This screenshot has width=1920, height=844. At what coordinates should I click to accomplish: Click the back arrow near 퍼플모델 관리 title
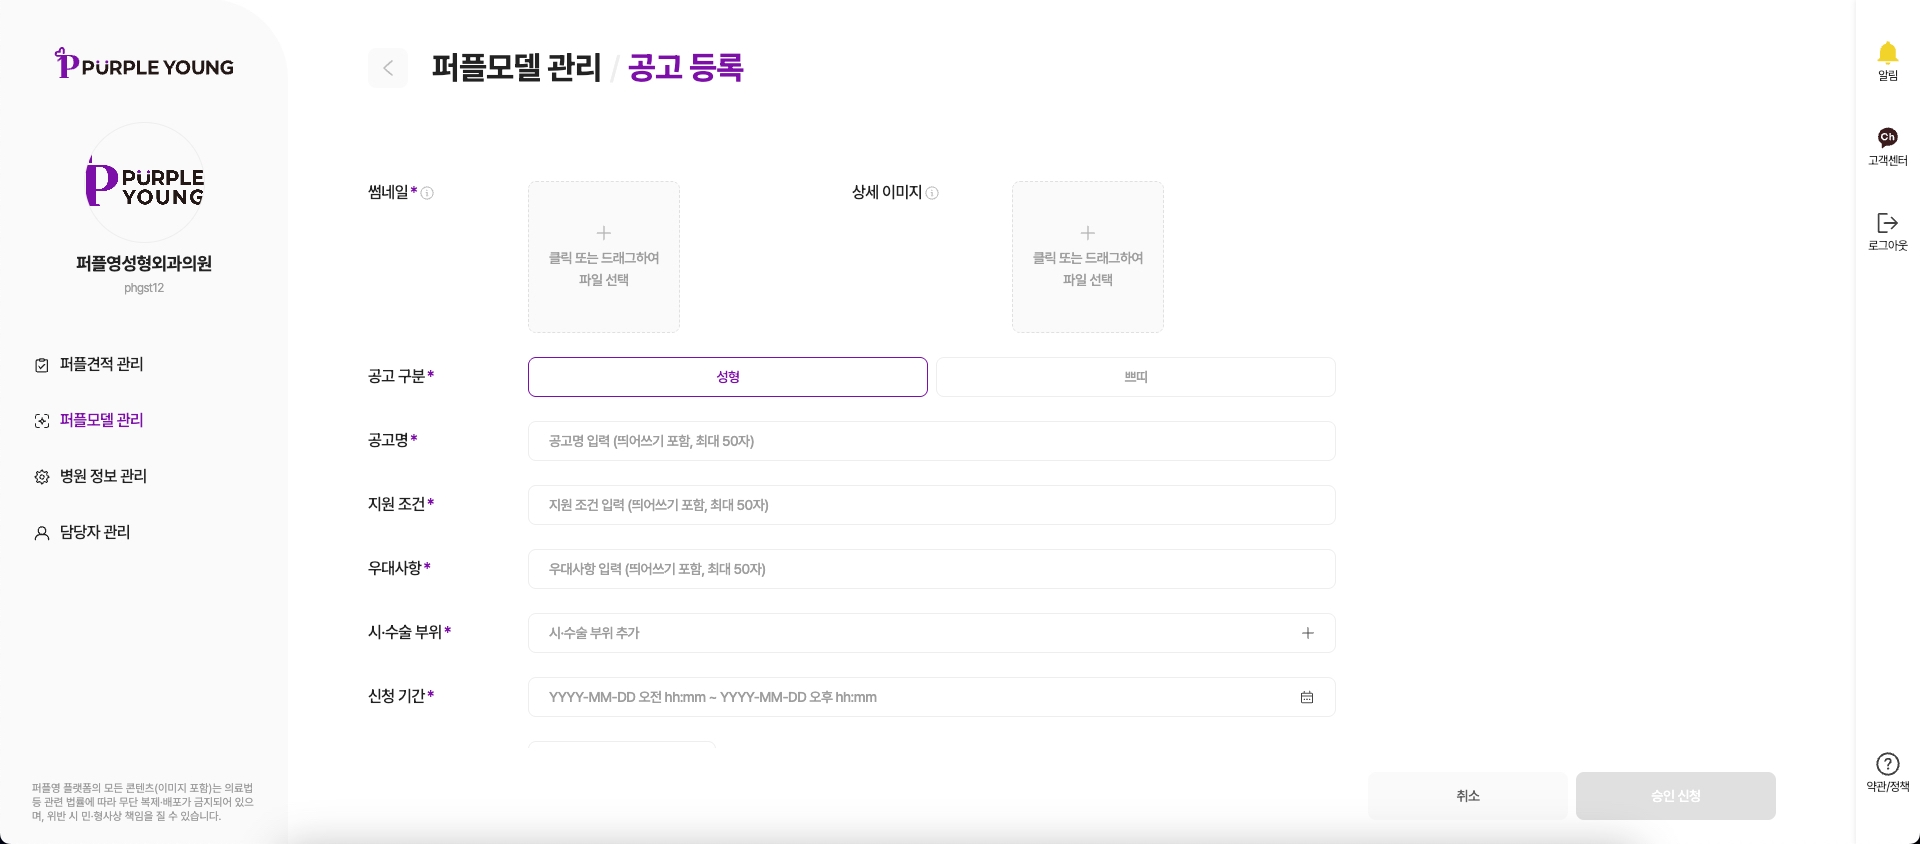388,68
